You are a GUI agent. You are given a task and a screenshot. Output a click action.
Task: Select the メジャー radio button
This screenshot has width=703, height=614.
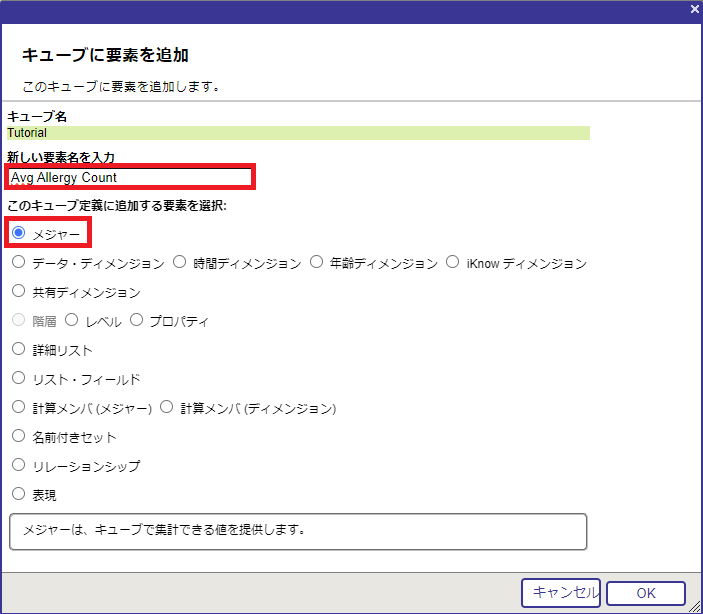point(19,233)
